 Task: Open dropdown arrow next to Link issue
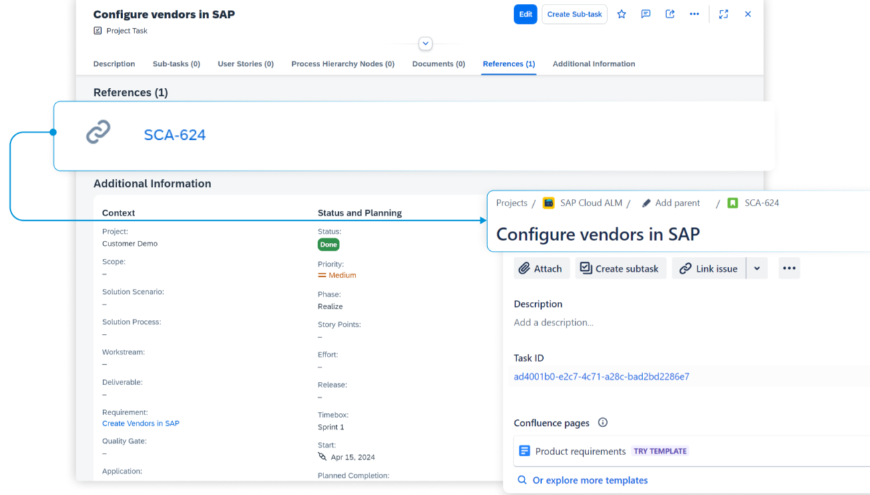[x=756, y=268]
